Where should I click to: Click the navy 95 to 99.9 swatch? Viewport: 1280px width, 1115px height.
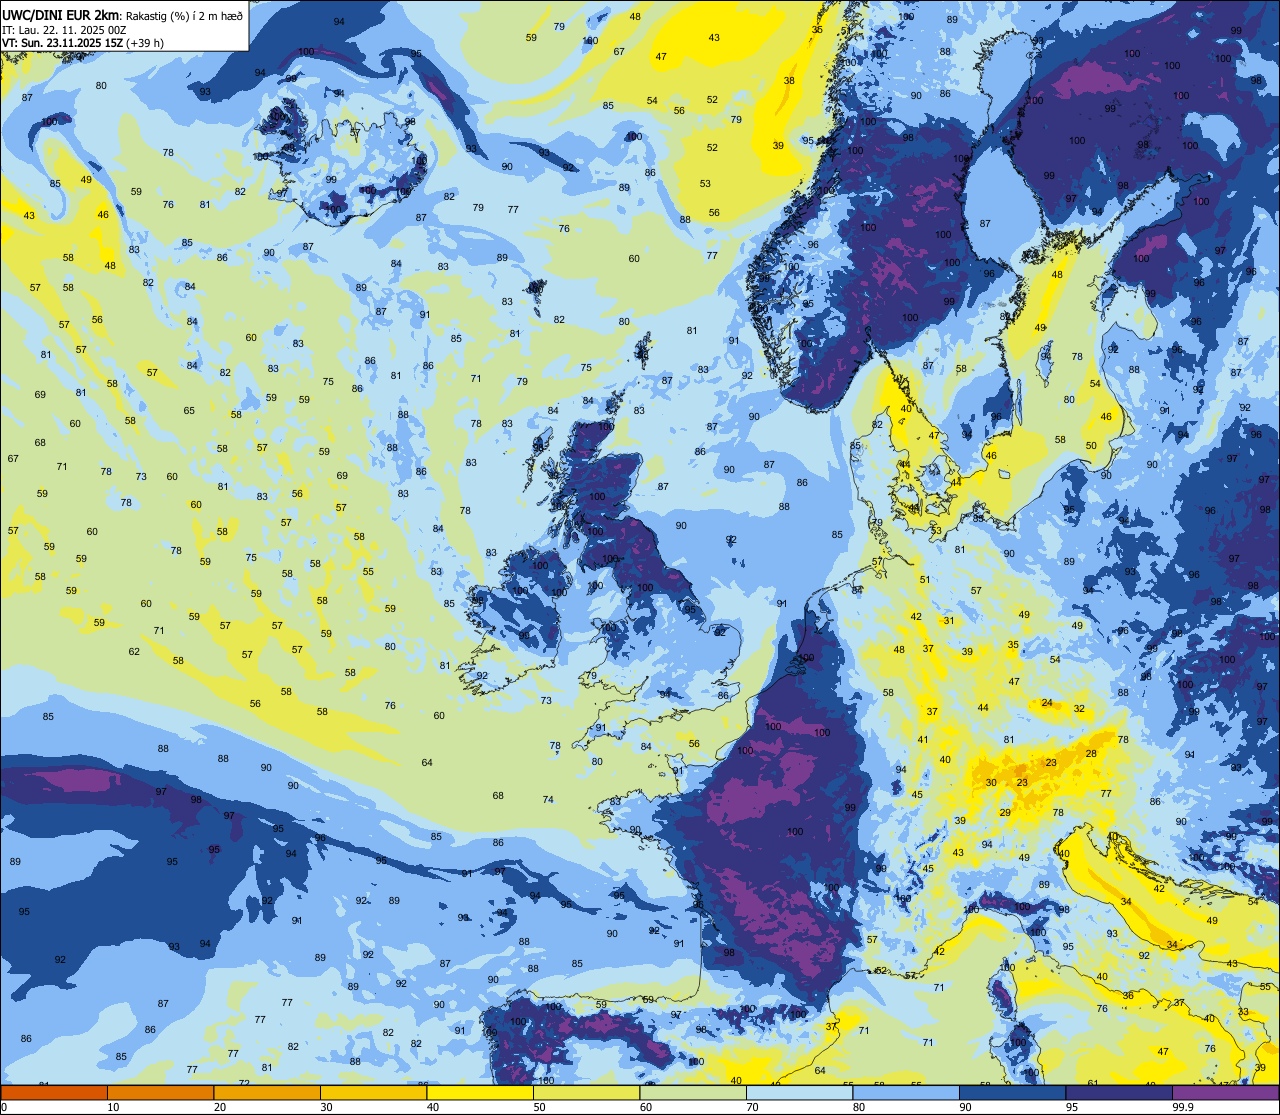tap(1119, 1093)
